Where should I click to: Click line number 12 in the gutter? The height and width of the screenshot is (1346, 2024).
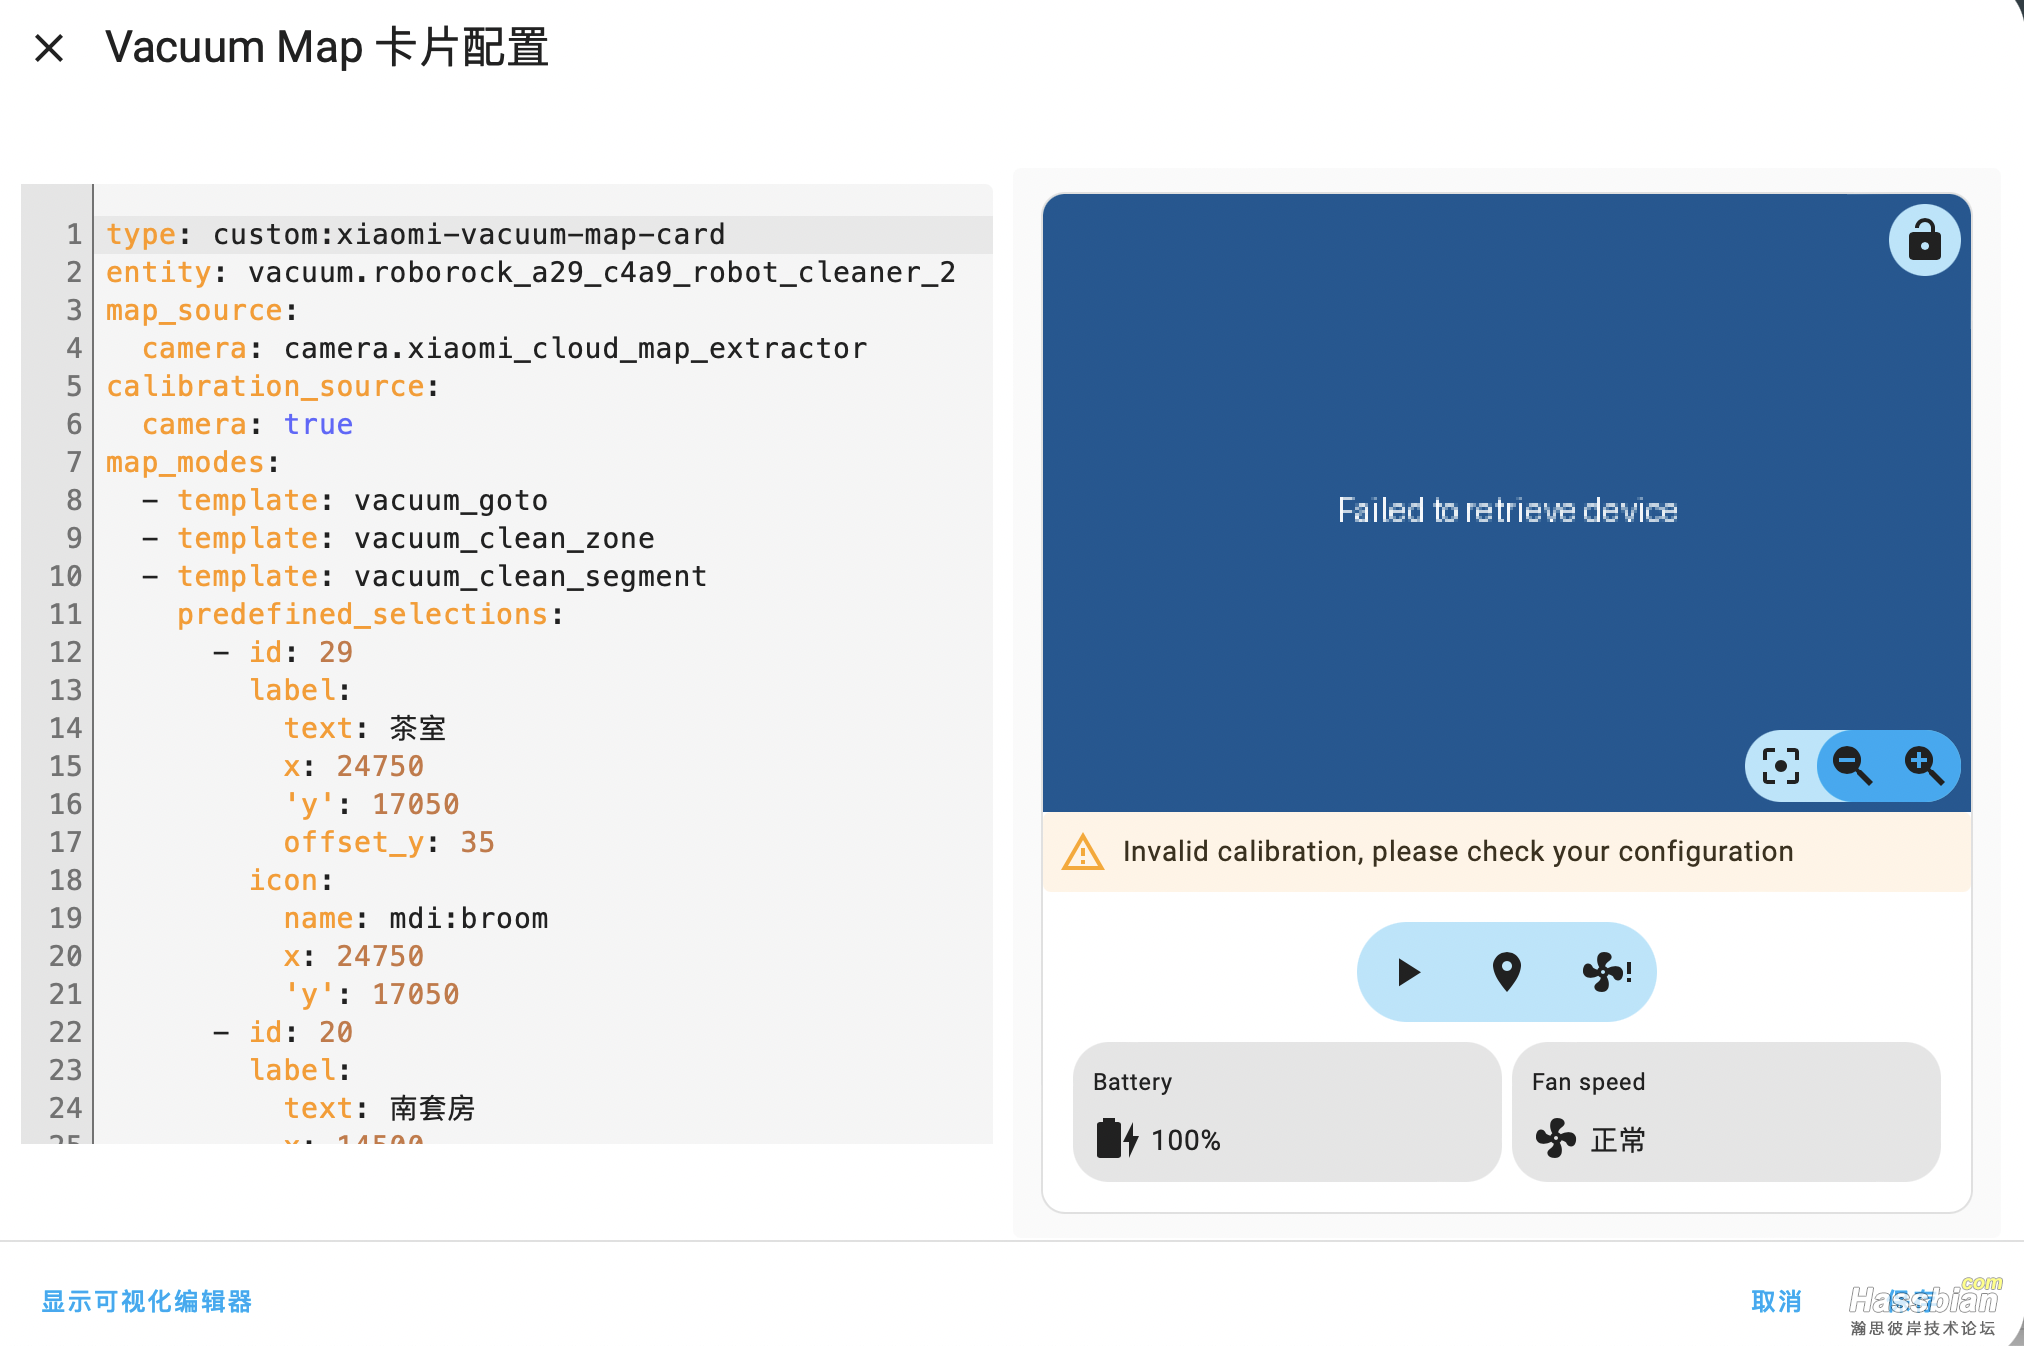pos(65,652)
